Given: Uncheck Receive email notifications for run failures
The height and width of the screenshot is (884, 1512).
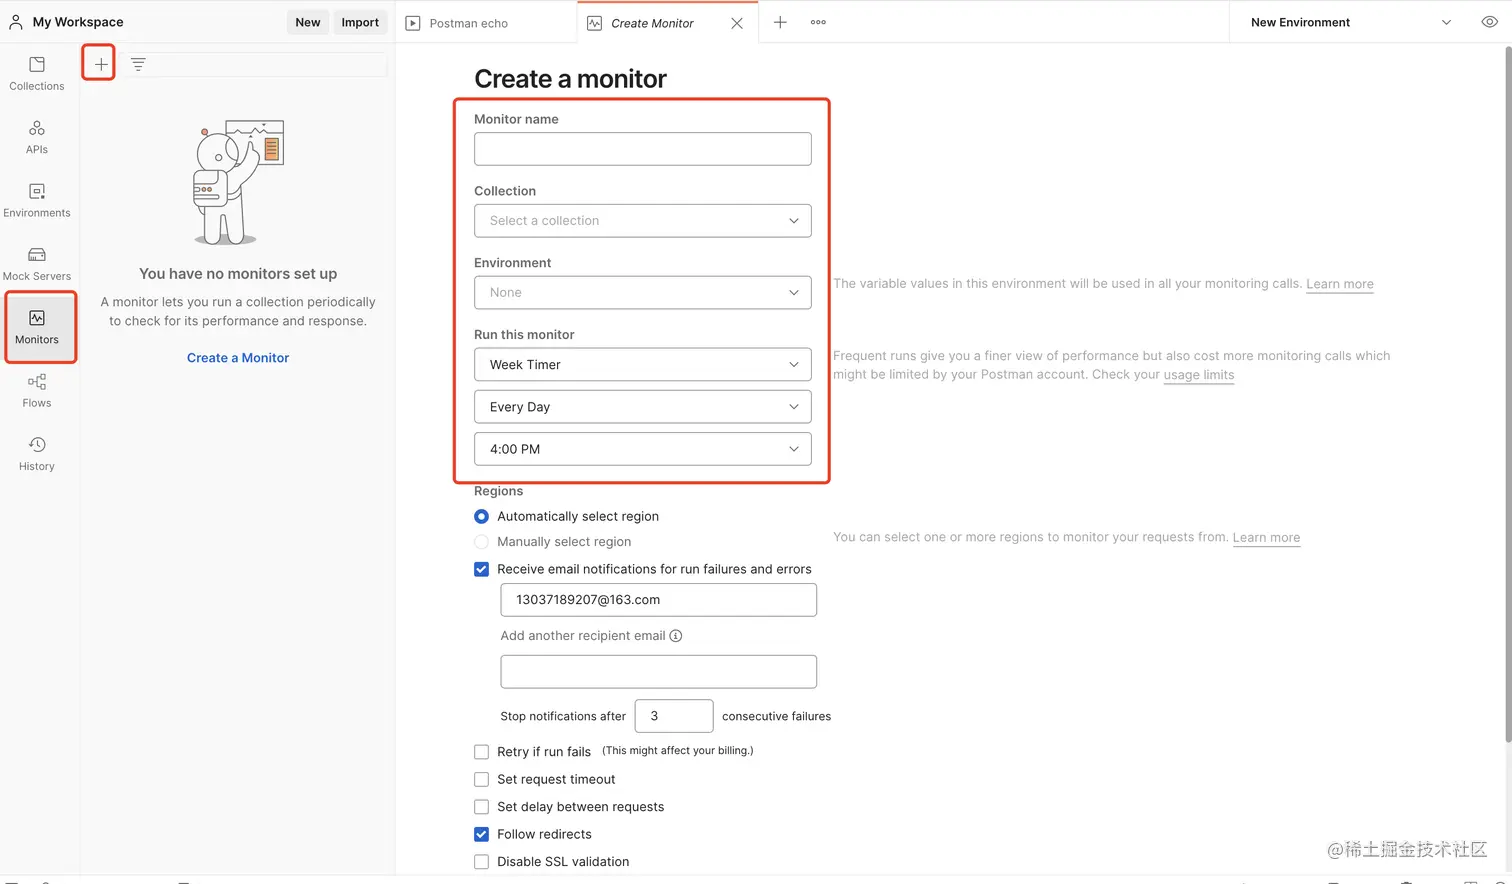Looking at the screenshot, I should 481,569.
